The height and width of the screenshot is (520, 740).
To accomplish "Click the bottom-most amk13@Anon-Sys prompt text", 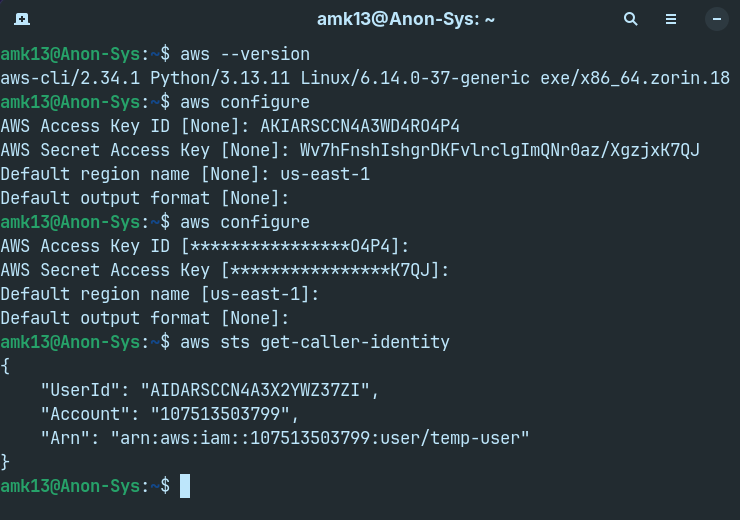I will (72, 486).
